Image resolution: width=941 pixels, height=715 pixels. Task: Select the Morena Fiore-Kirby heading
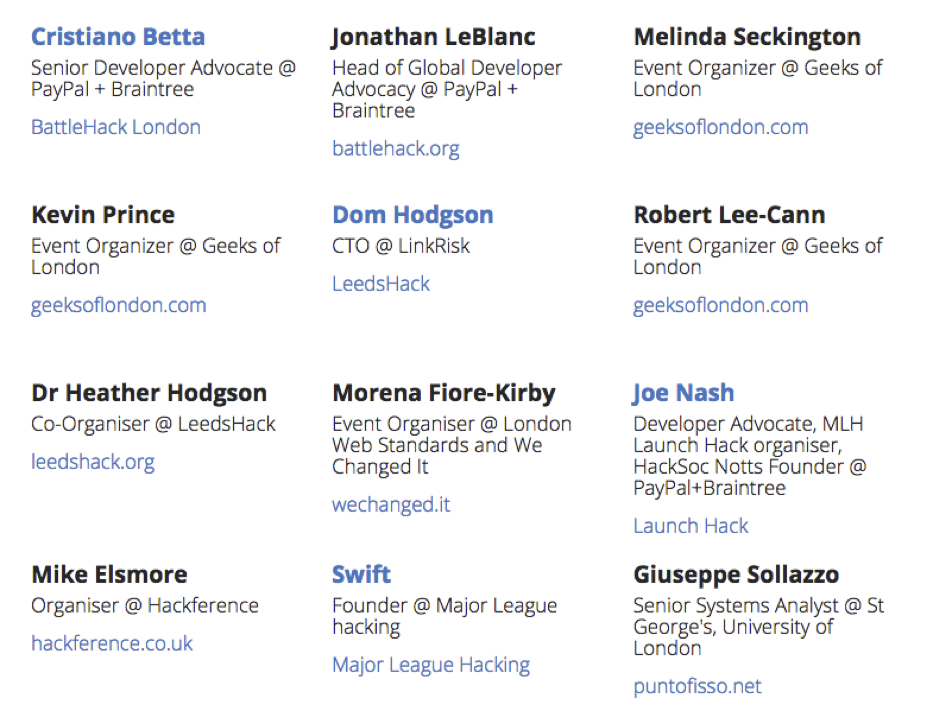(444, 393)
